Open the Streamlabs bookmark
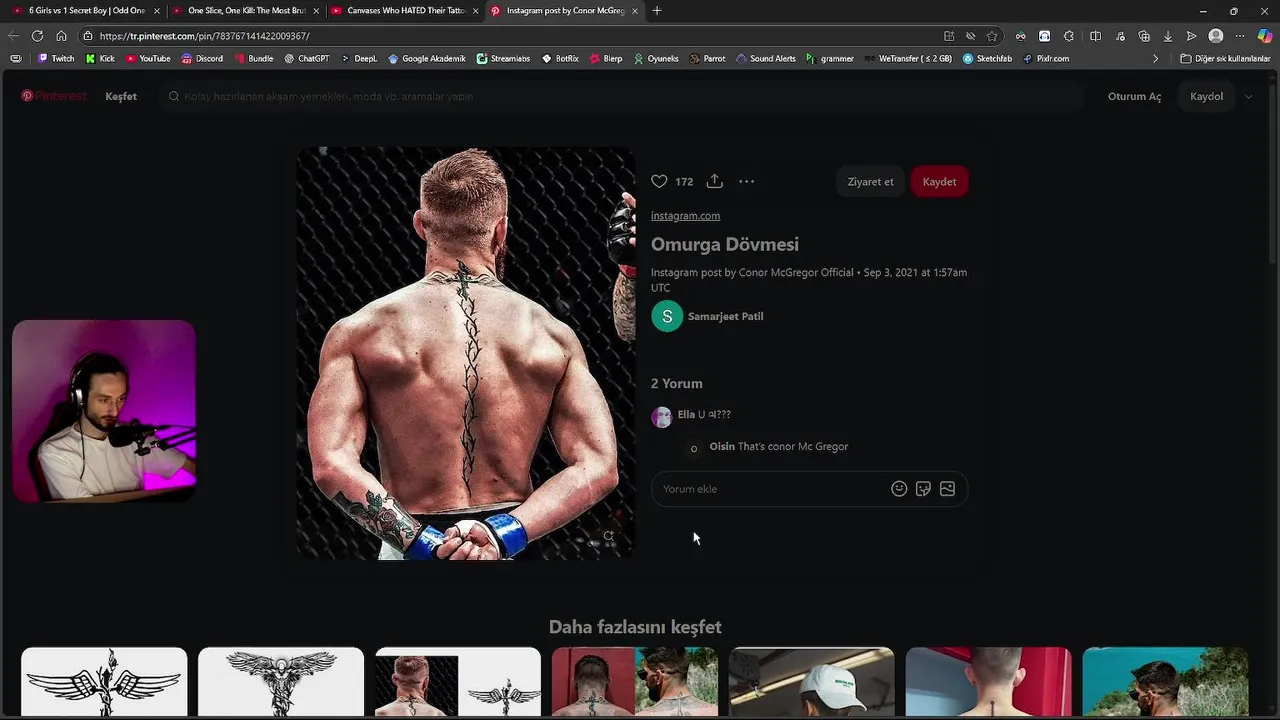The width and height of the screenshot is (1280, 720). (503, 59)
